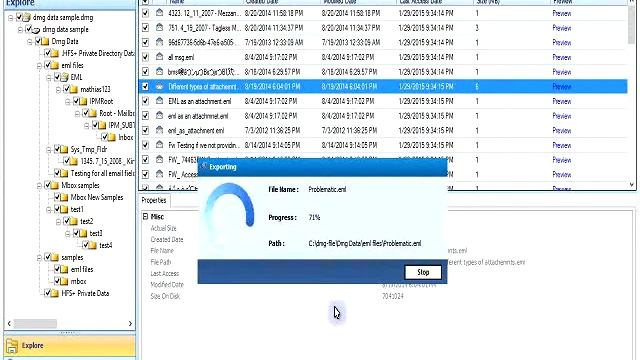Open Preview for the 4323. 12_11_2007 file
Image resolution: width=640 pixels, height=360 pixels.
point(561,13)
